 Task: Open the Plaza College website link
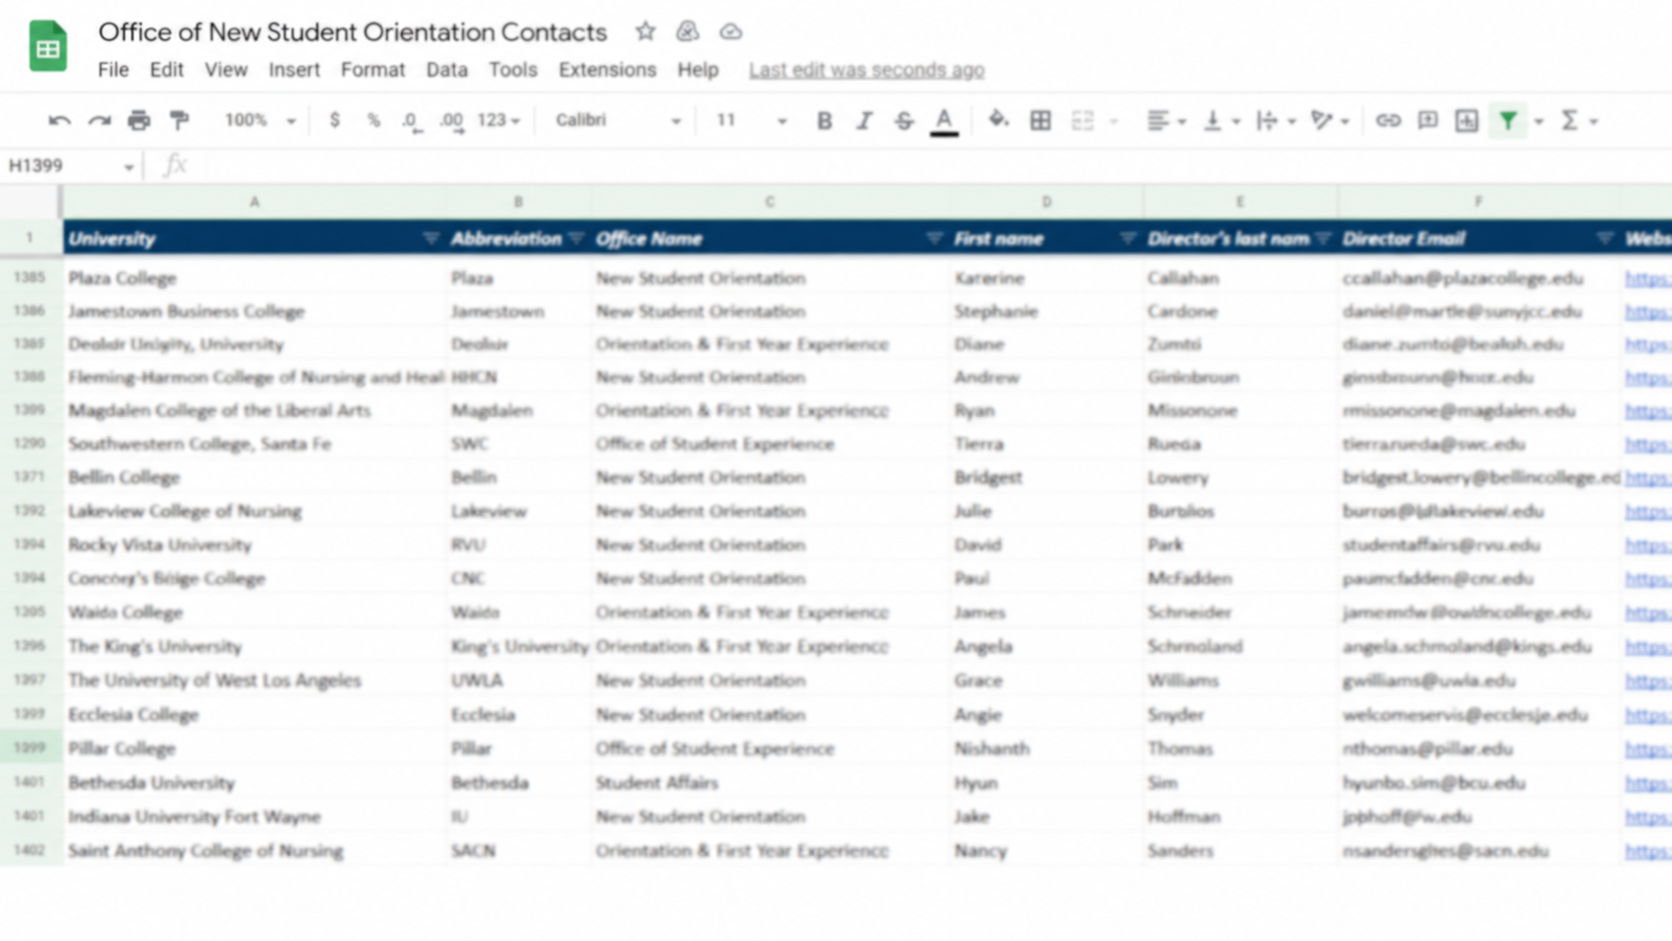coord(1647,279)
